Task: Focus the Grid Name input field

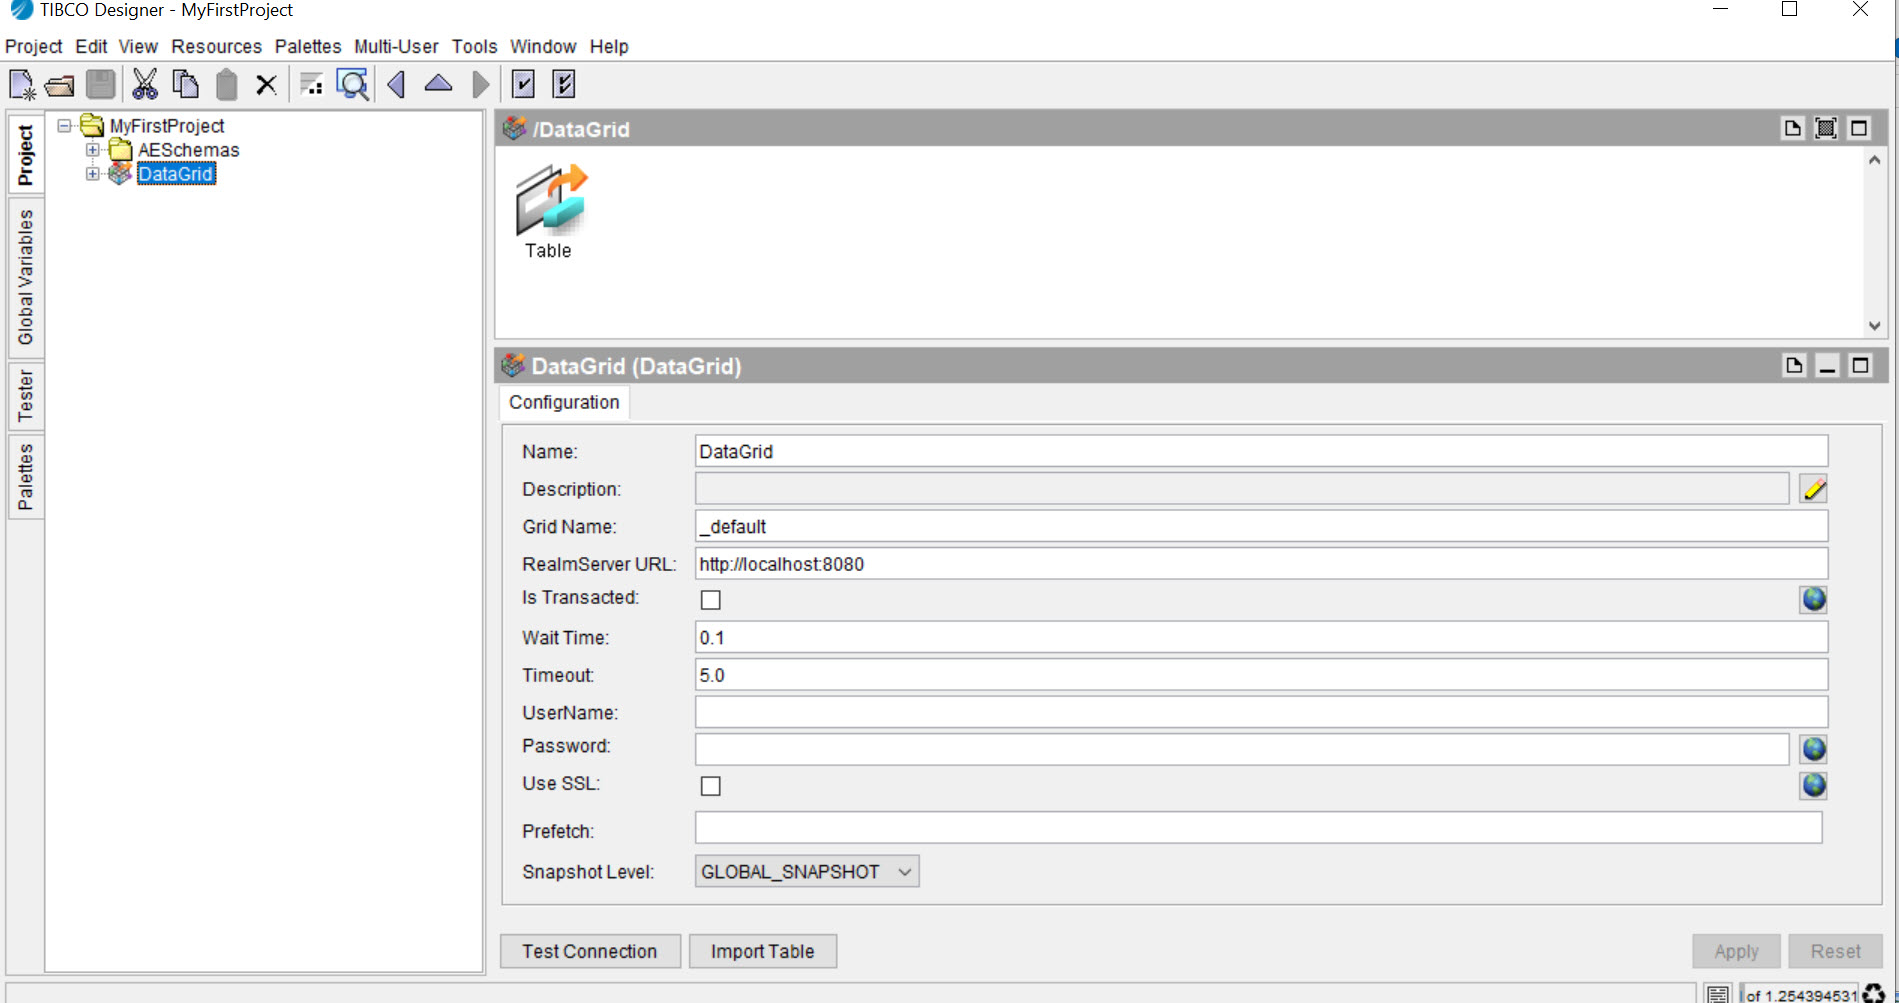Action: click(x=1261, y=526)
